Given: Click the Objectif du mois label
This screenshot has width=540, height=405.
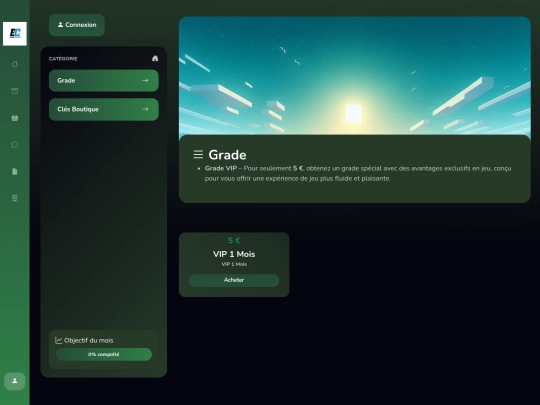Looking at the screenshot, I should click(x=89, y=341).
